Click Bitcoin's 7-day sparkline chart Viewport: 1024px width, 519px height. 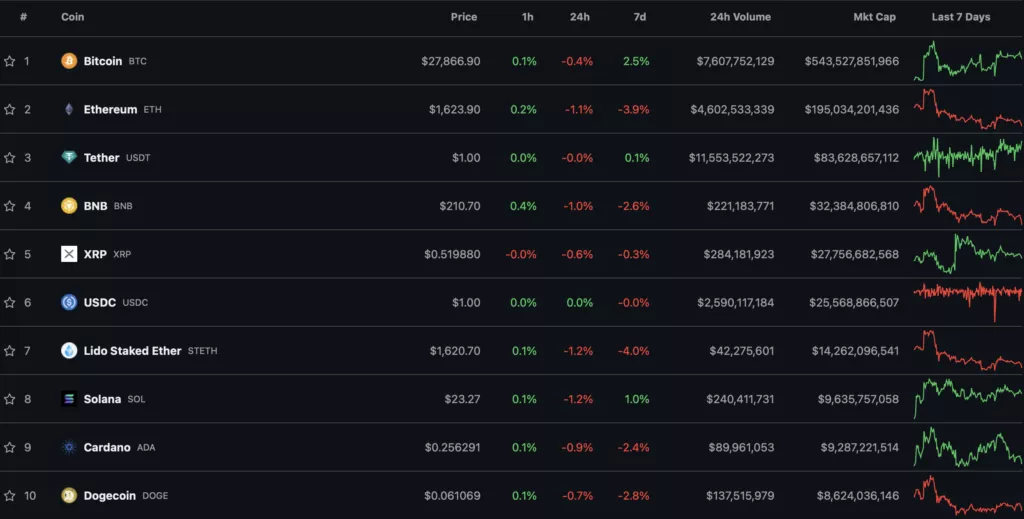click(968, 61)
